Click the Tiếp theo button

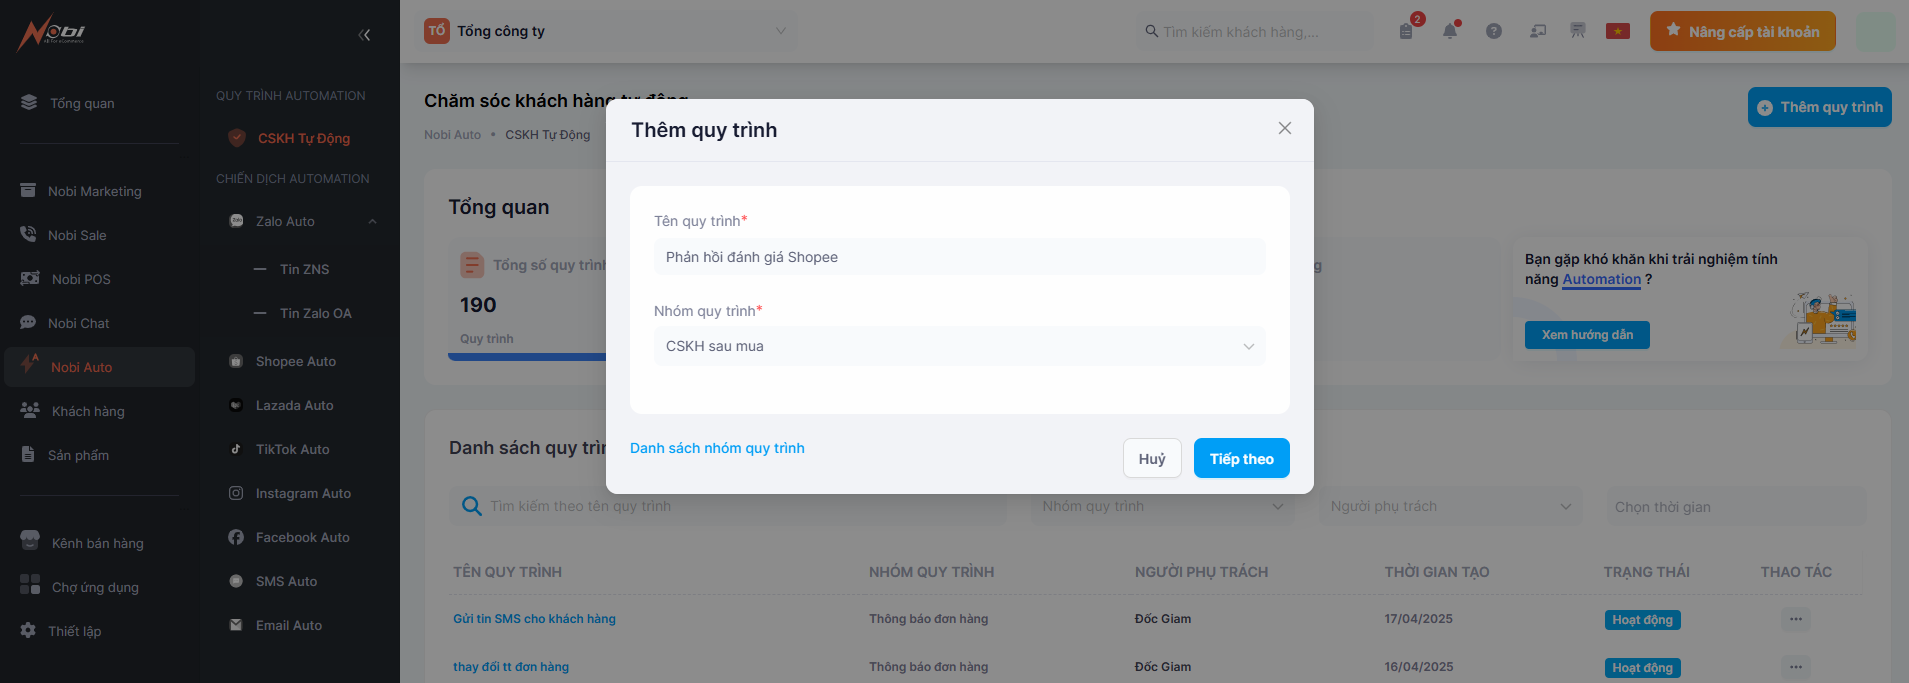coord(1242,458)
